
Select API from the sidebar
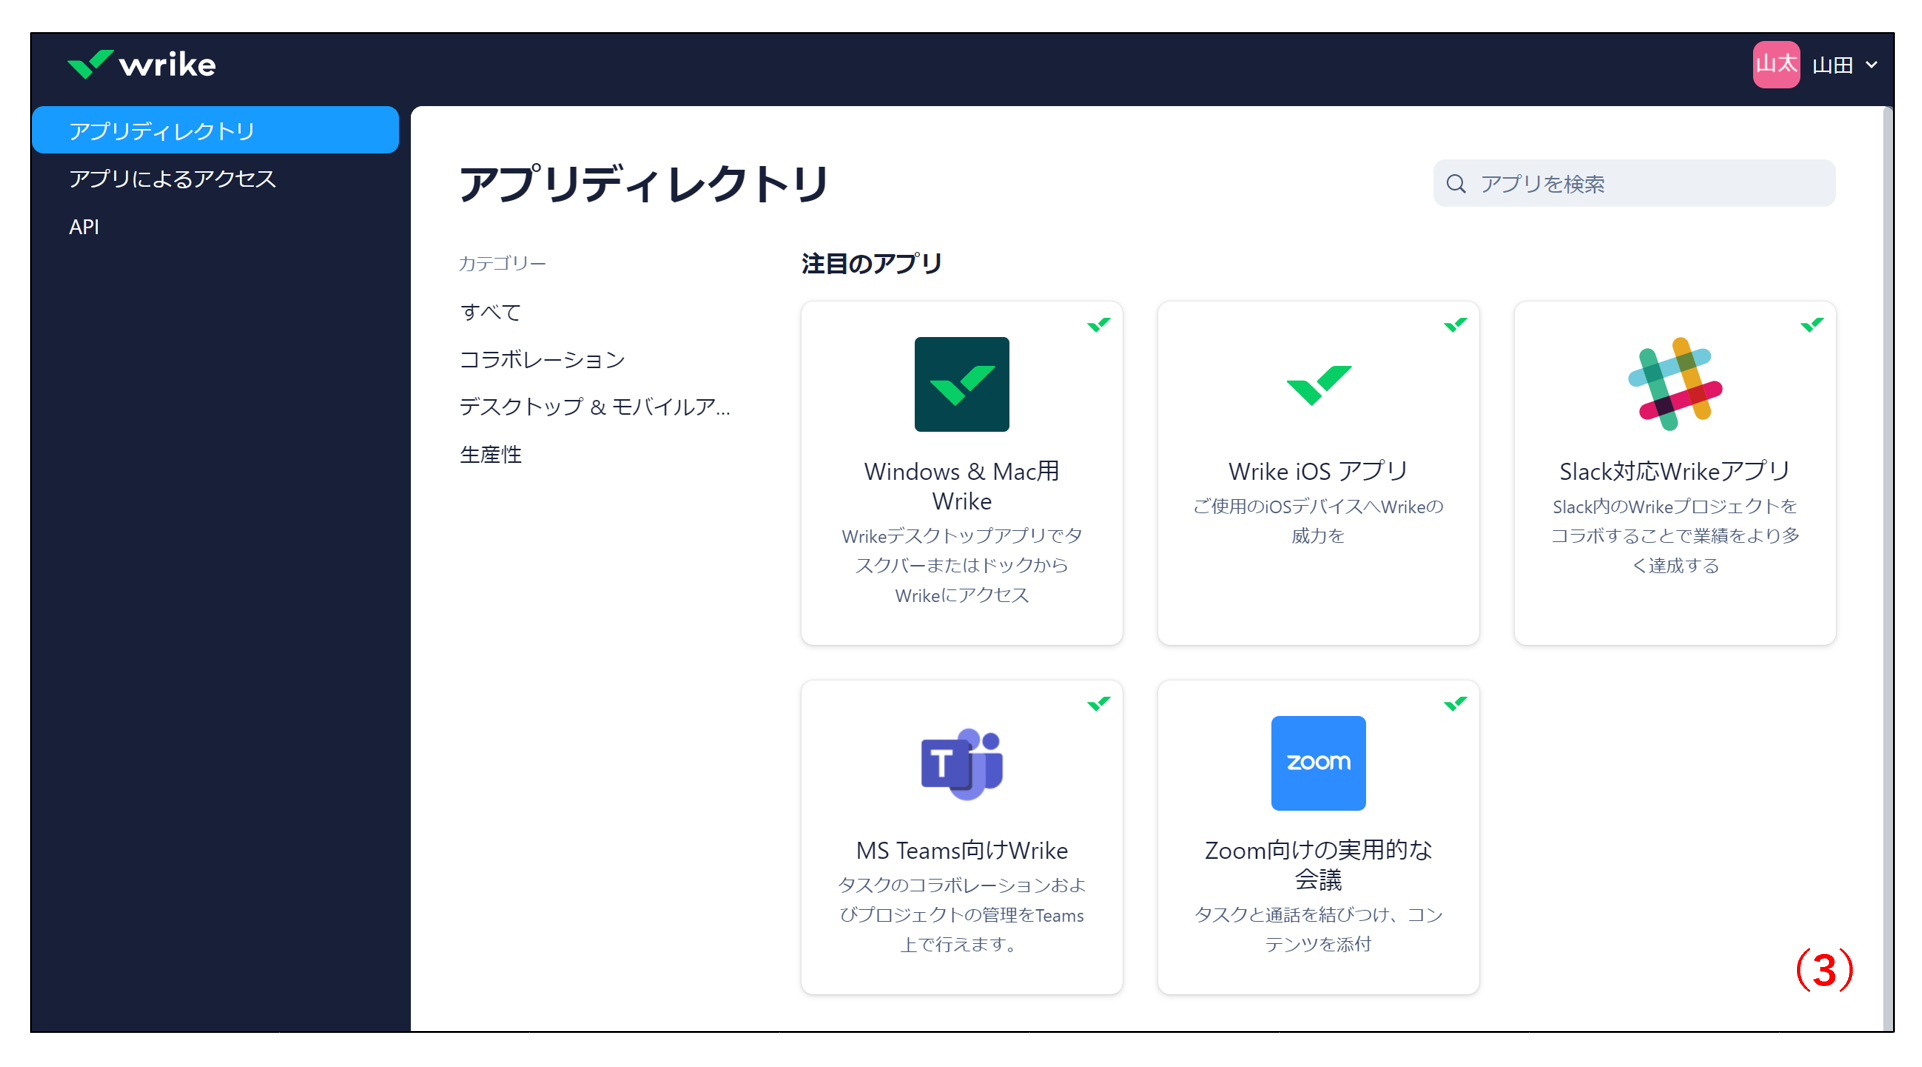pyautogui.click(x=85, y=227)
